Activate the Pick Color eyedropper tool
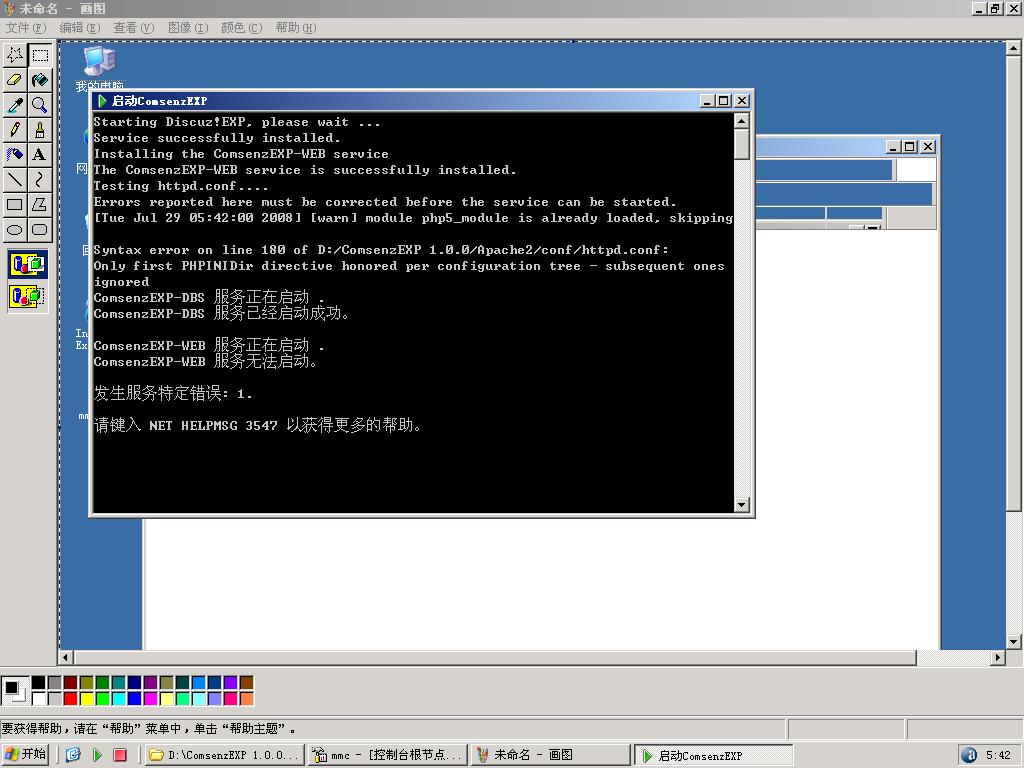This screenshot has height=768, width=1024. click(15, 104)
